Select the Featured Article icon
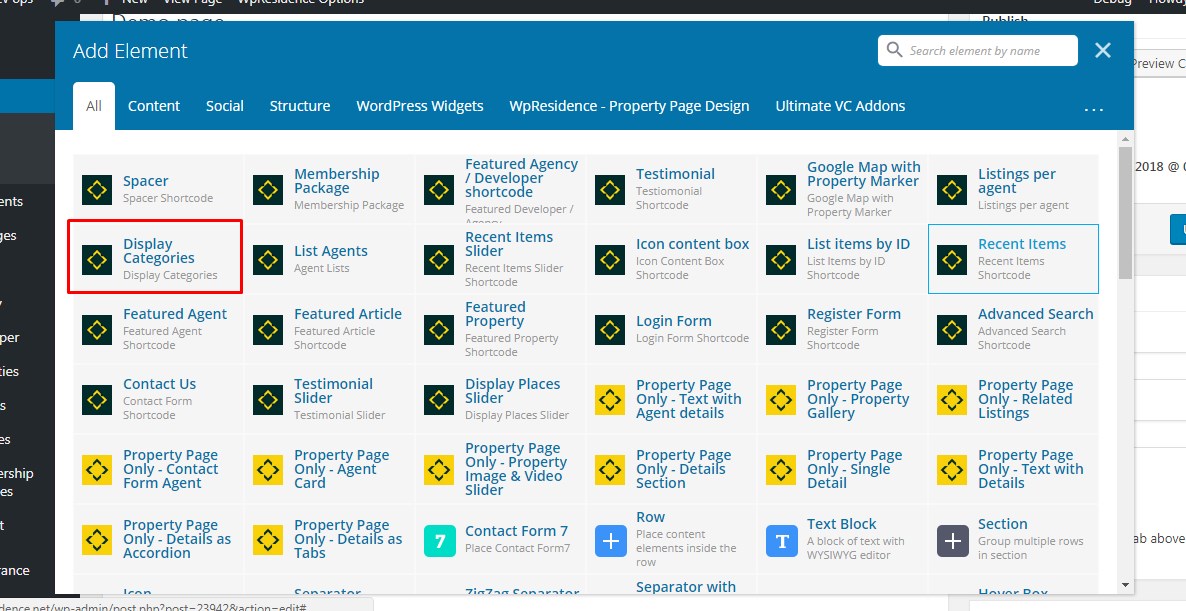 (x=268, y=330)
